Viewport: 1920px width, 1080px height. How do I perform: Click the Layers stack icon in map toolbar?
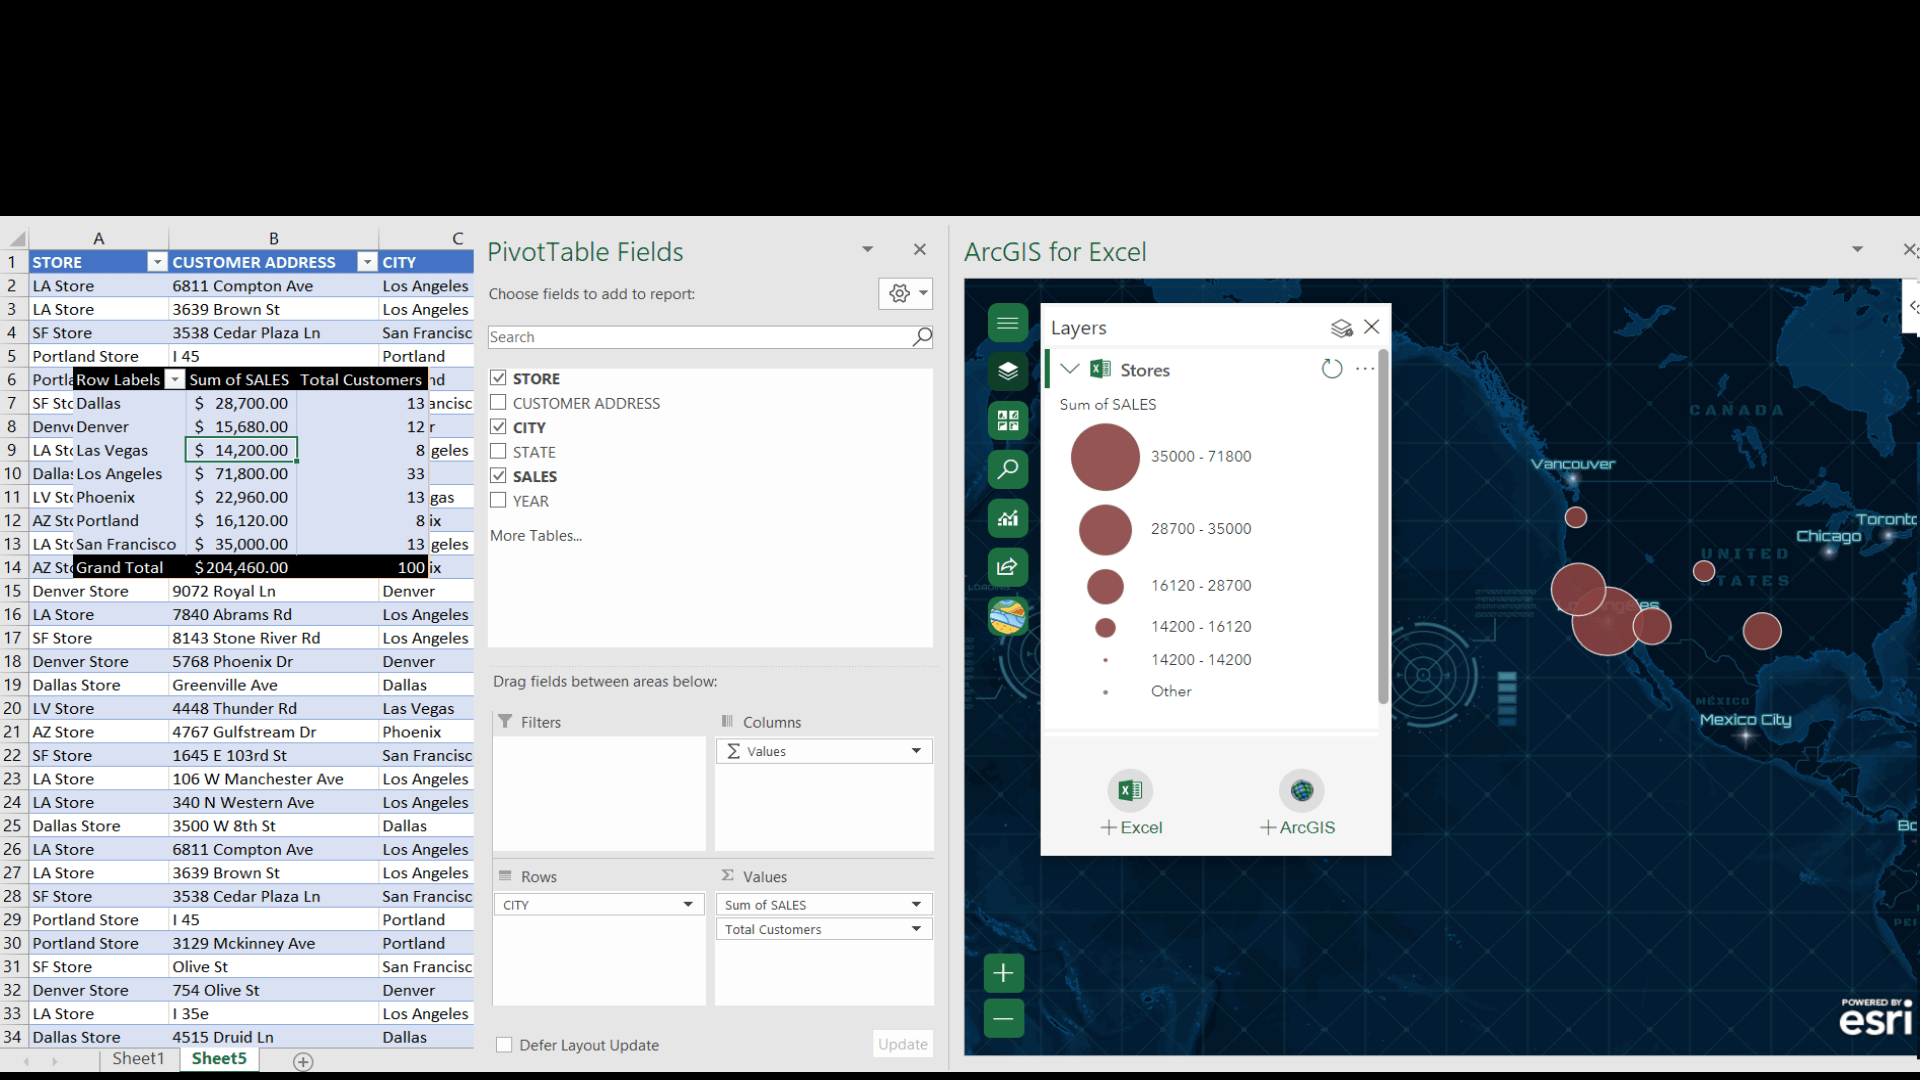(1007, 371)
